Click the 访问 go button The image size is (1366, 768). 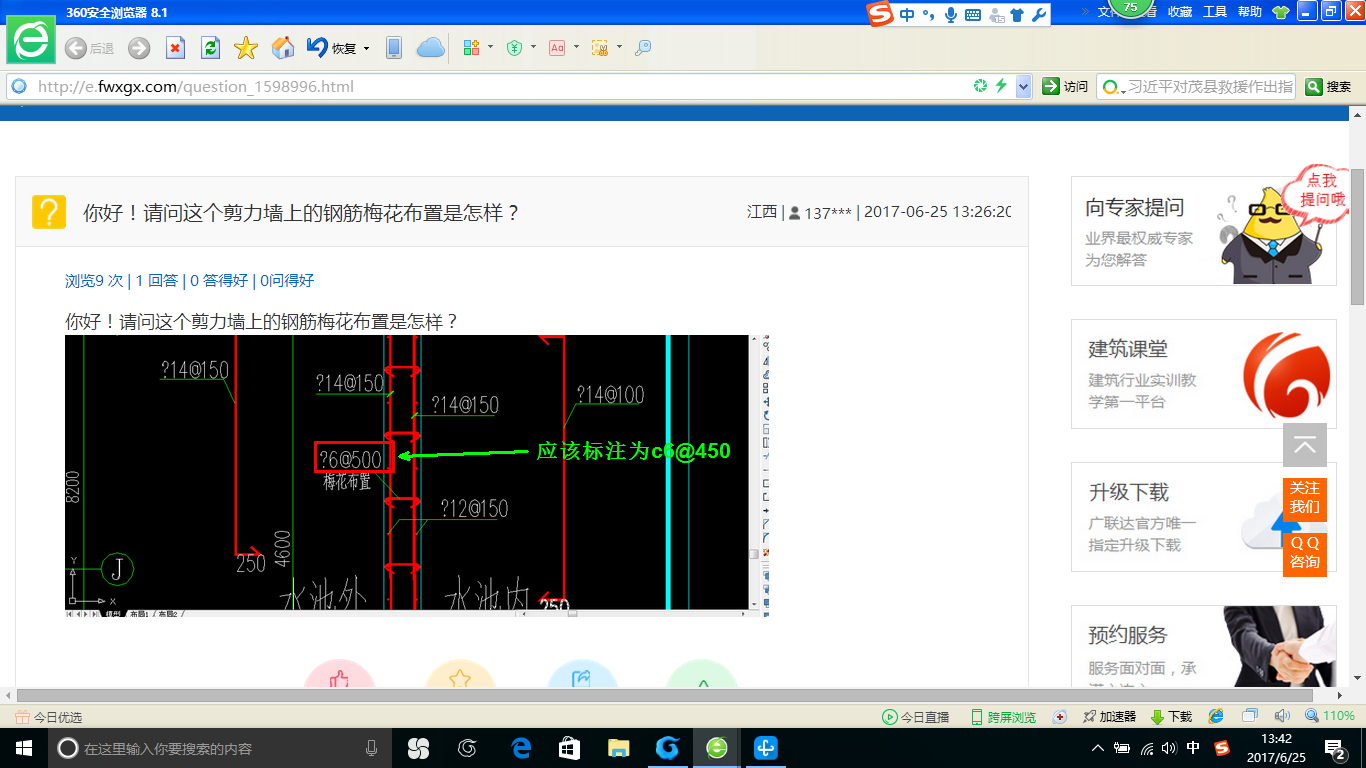coord(1065,87)
